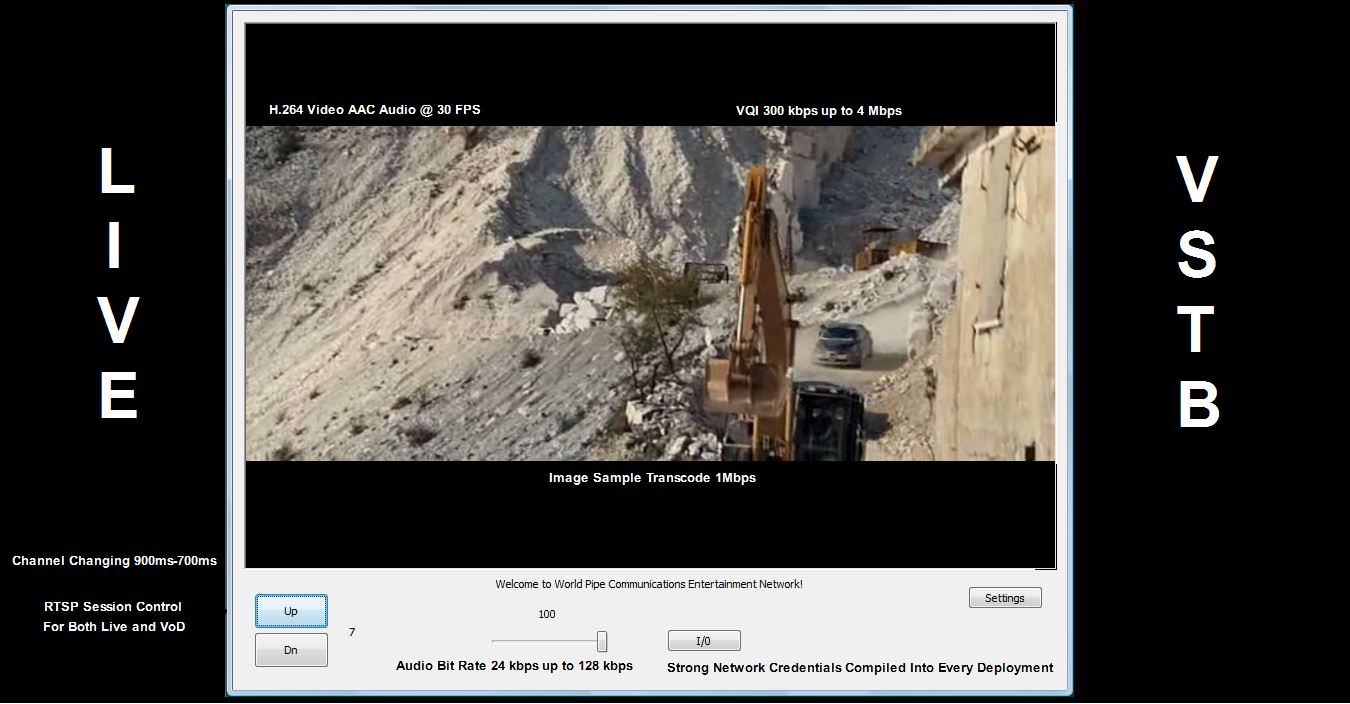Click the car on the quarry road

[x=843, y=343]
